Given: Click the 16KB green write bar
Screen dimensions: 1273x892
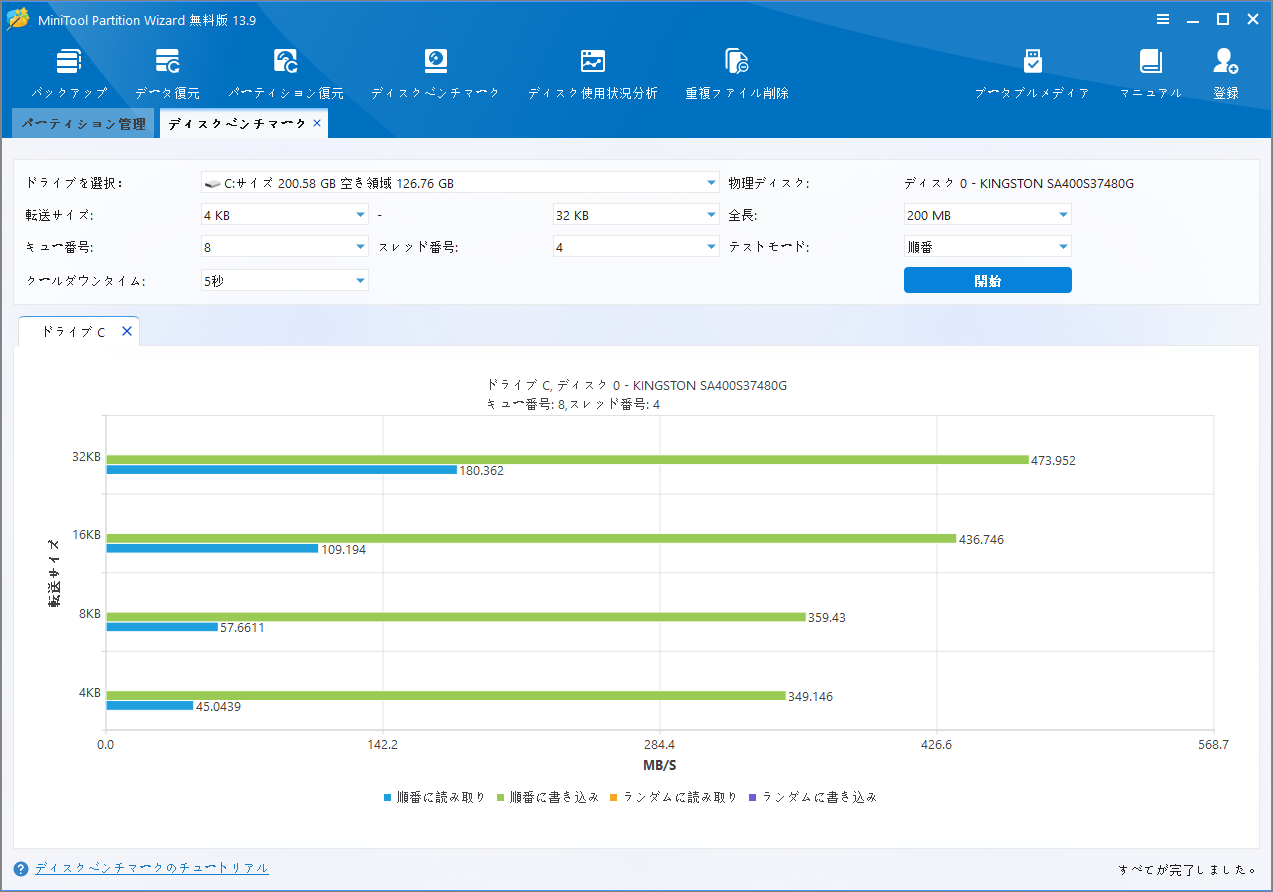Looking at the screenshot, I should [531, 538].
